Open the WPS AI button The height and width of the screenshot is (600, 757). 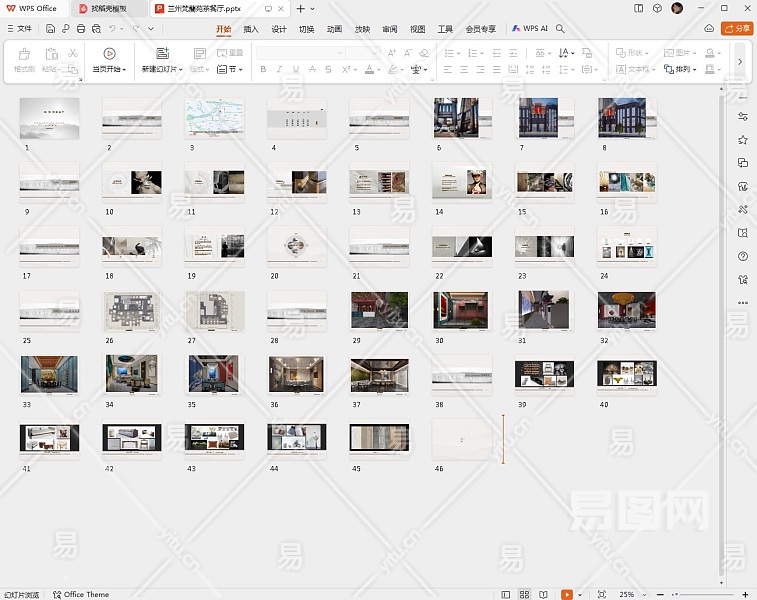530,29
